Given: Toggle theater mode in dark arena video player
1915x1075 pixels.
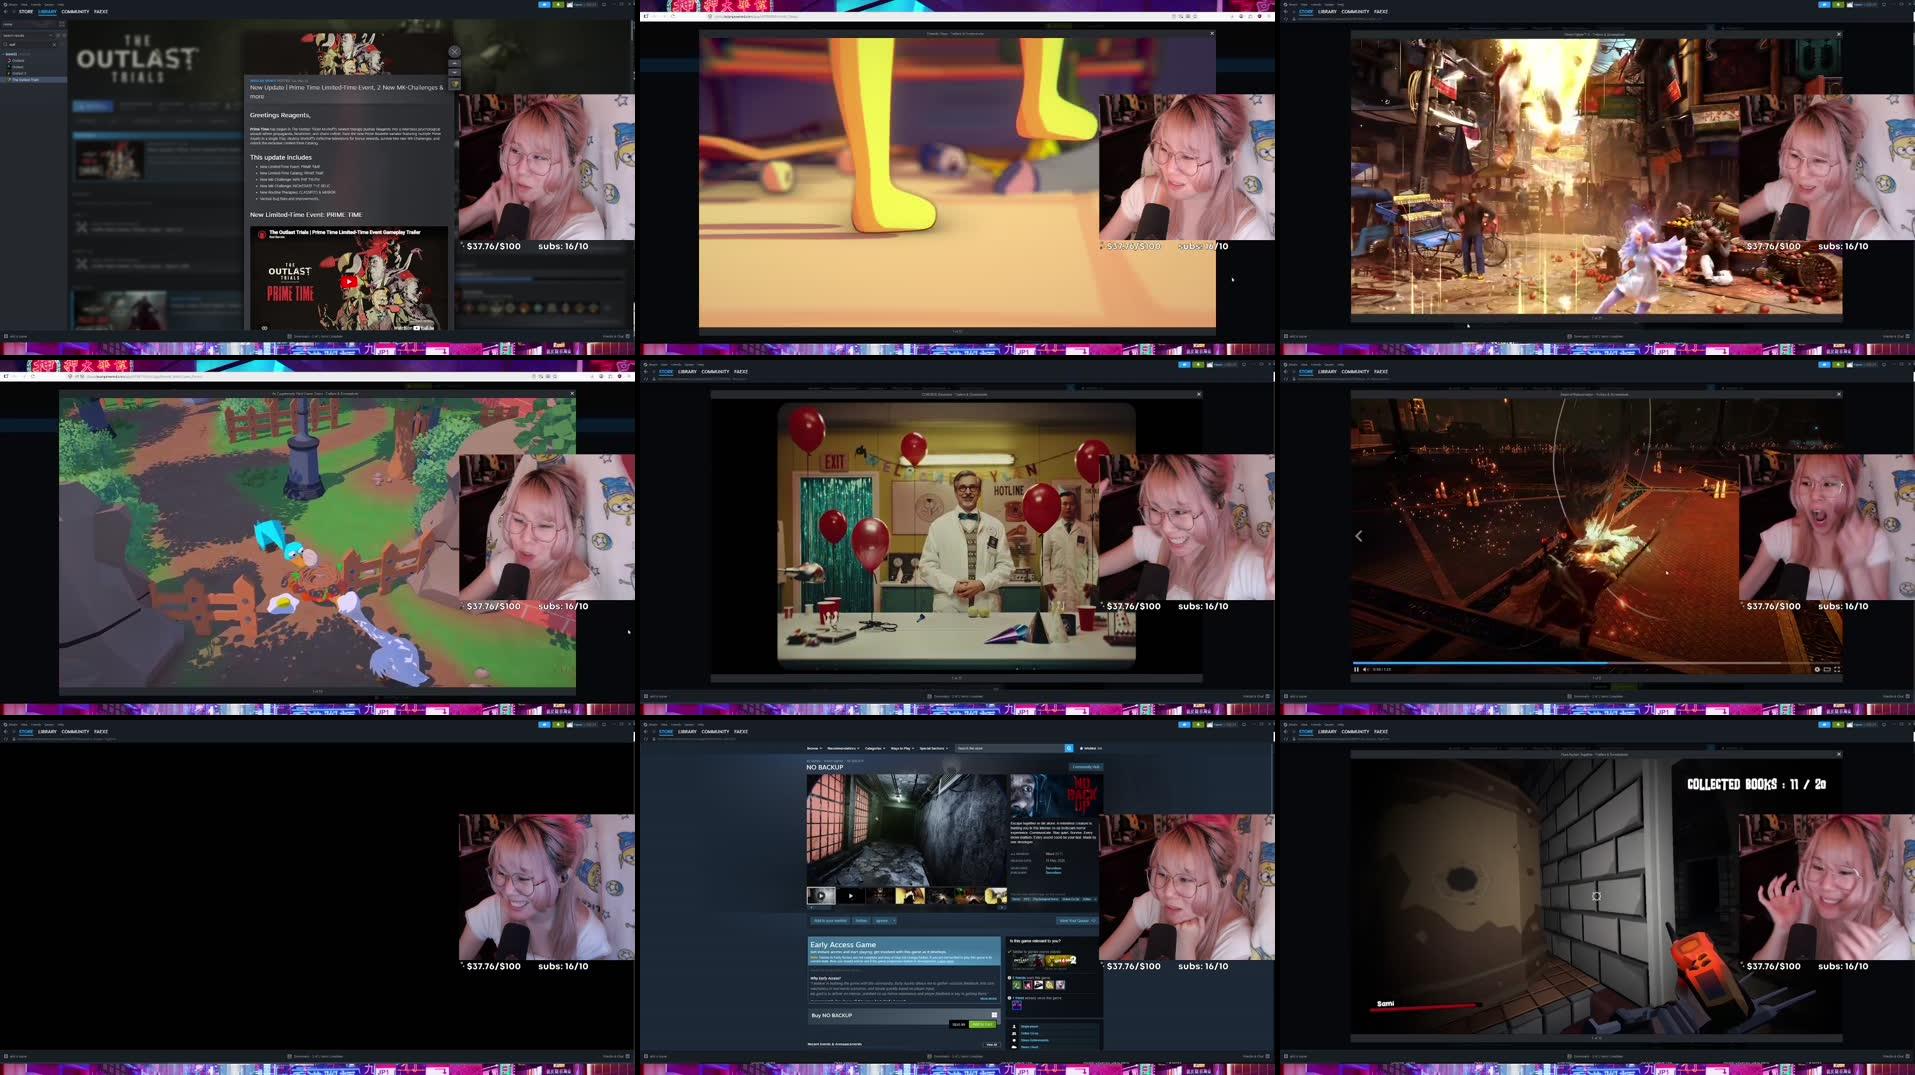Looking at the screenshot, I should click(1827, 669).
